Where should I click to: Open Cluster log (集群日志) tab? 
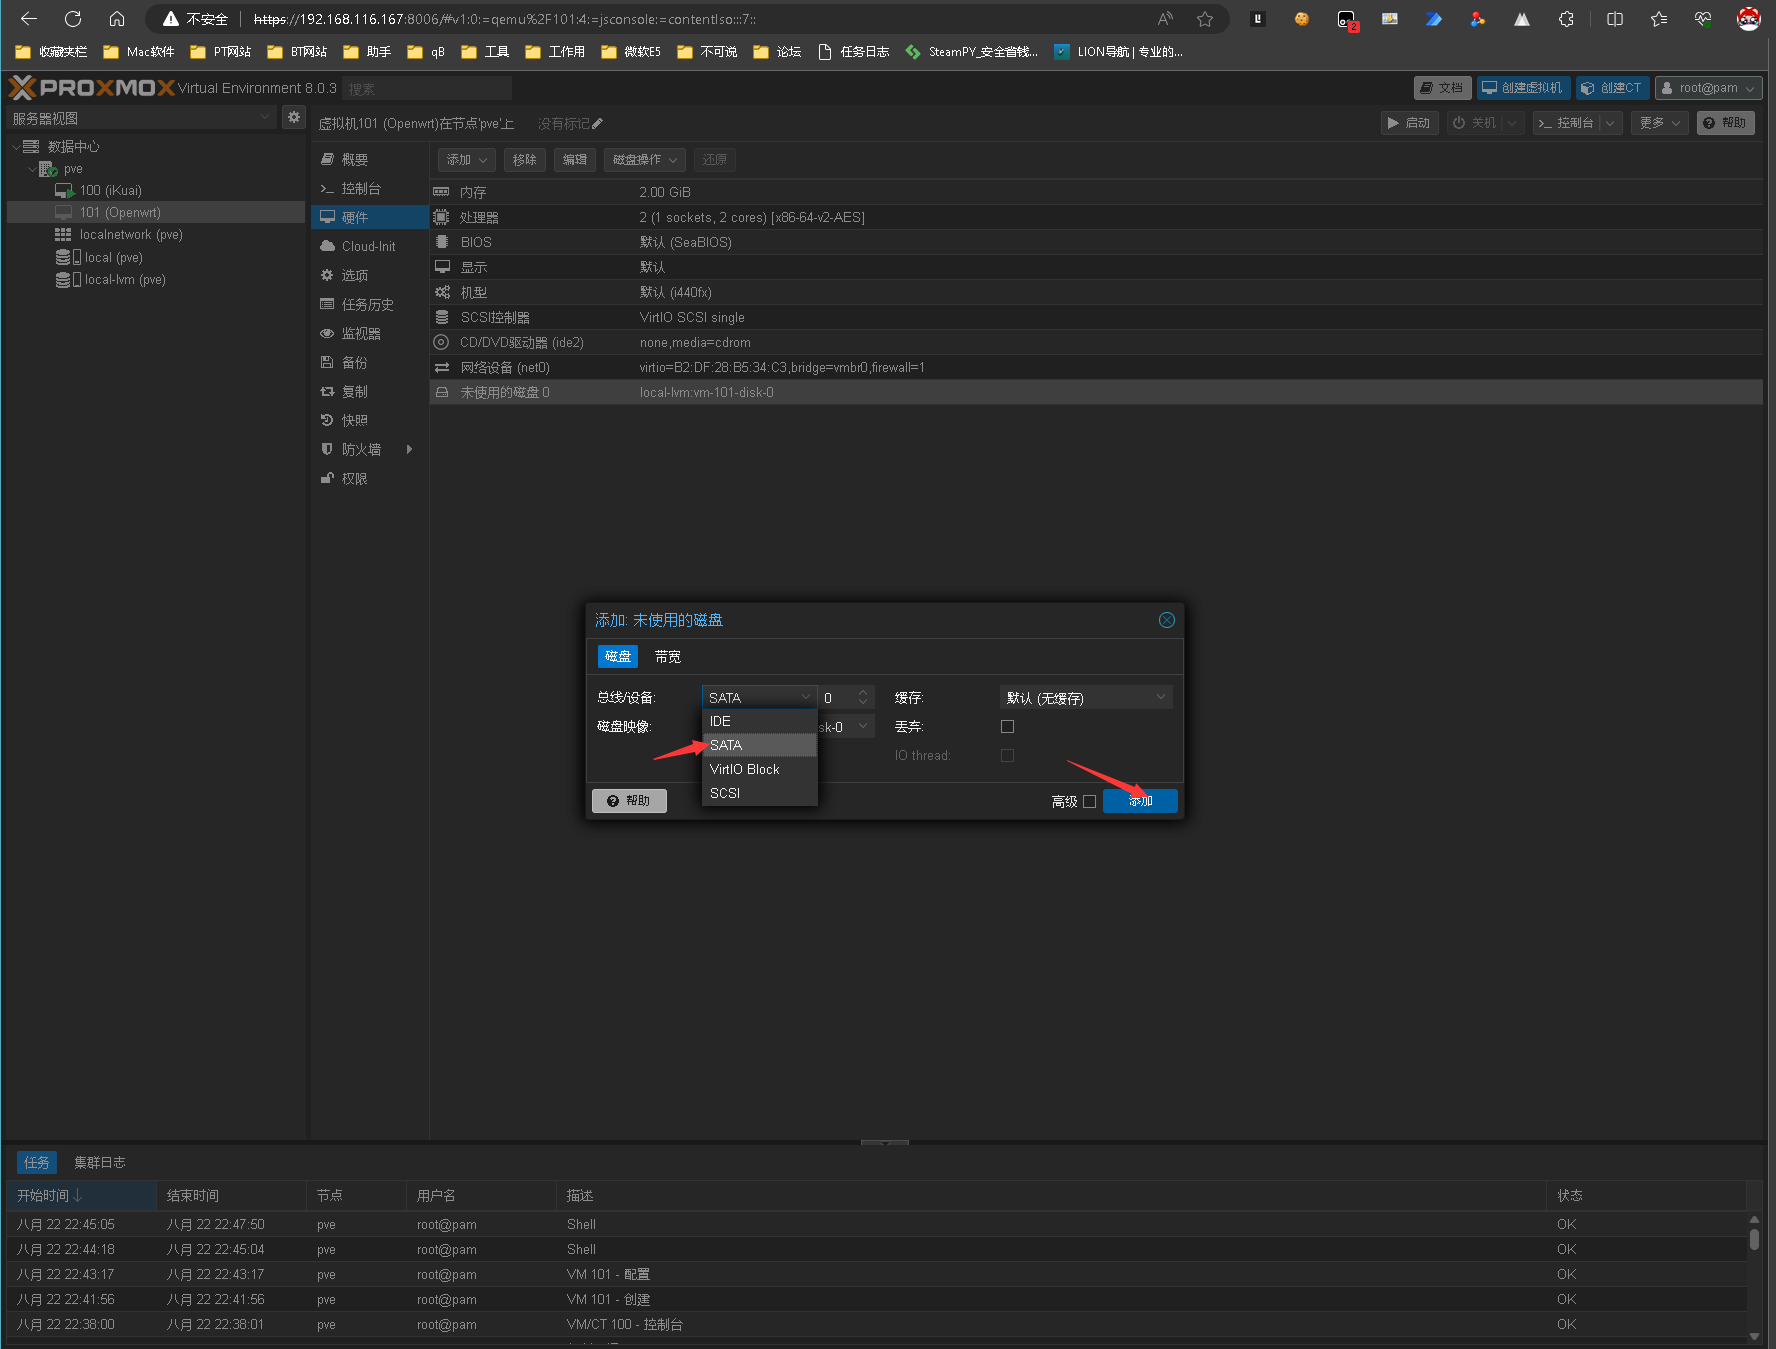click(x=100, y=1162)
